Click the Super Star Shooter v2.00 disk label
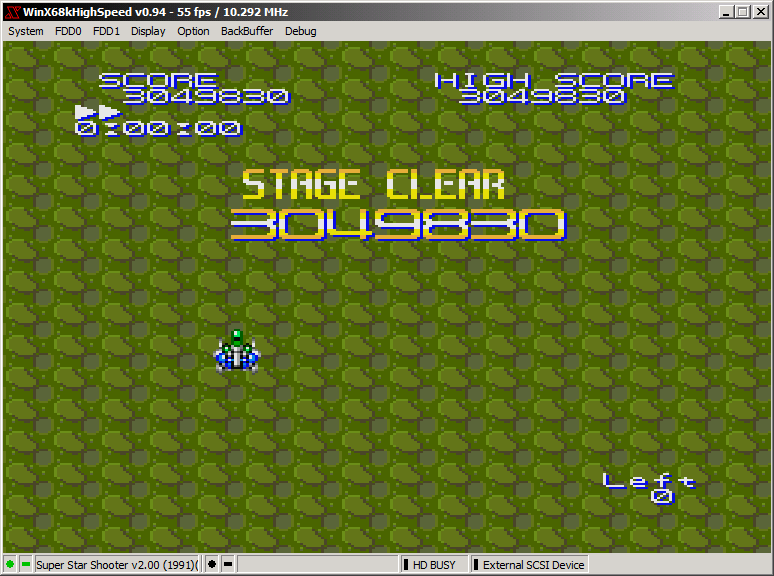Image resolution: width=774 pixels, height=576 pixels. click(x=117, y=565)
